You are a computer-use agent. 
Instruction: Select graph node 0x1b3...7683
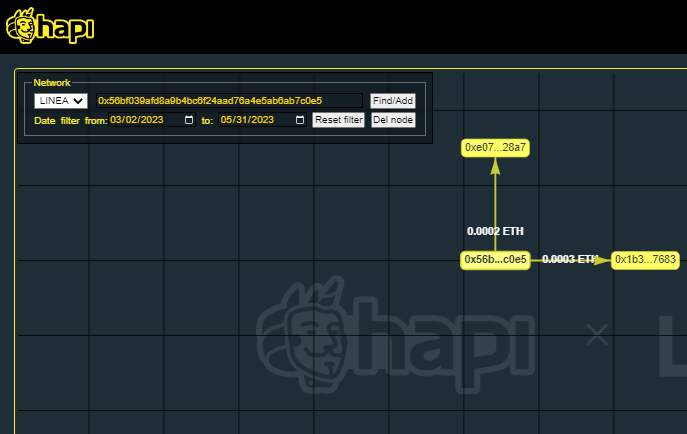645,260
